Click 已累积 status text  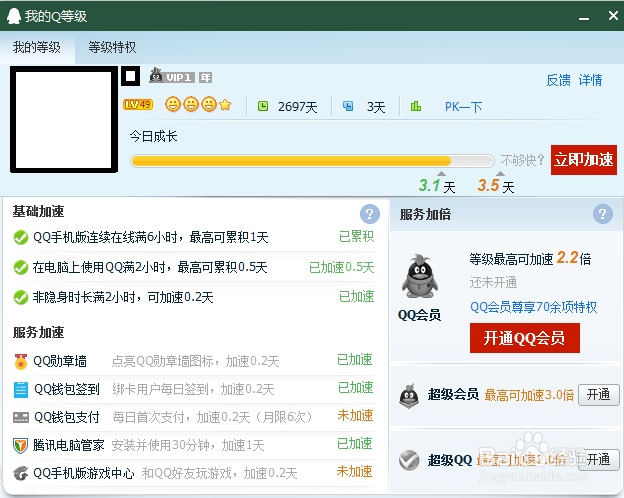(356, 236)
